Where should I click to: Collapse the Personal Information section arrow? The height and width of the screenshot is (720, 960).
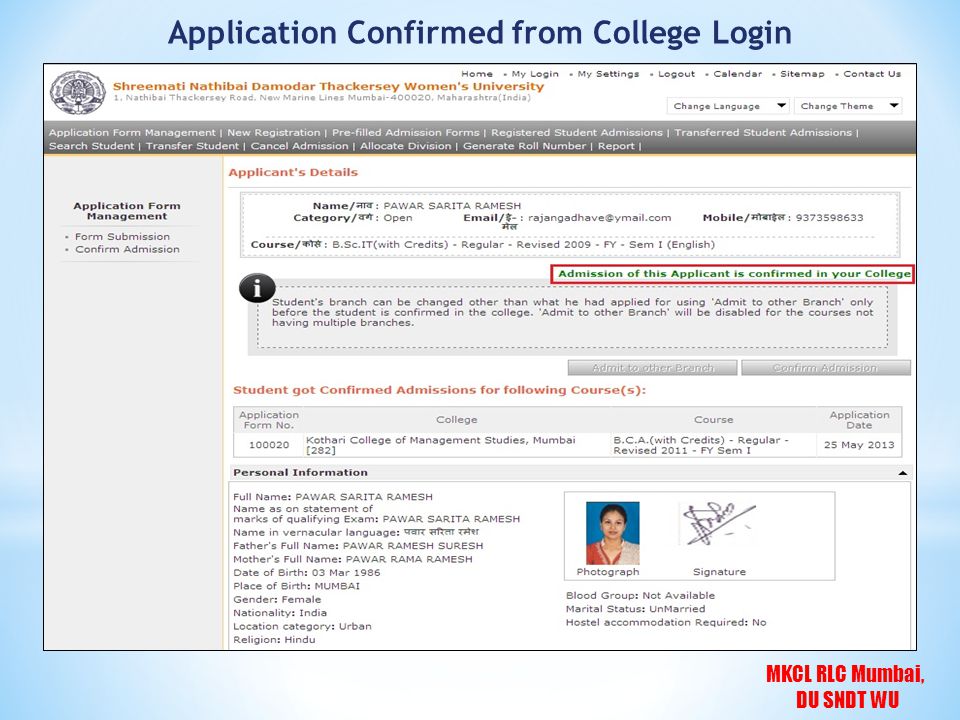(x=902, y=473)
